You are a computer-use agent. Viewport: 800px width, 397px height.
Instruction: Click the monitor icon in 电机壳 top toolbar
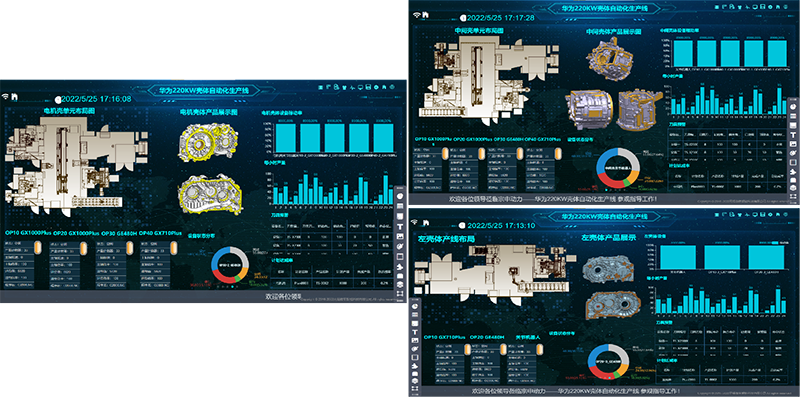pyautogui.click(x=361, y=87)
